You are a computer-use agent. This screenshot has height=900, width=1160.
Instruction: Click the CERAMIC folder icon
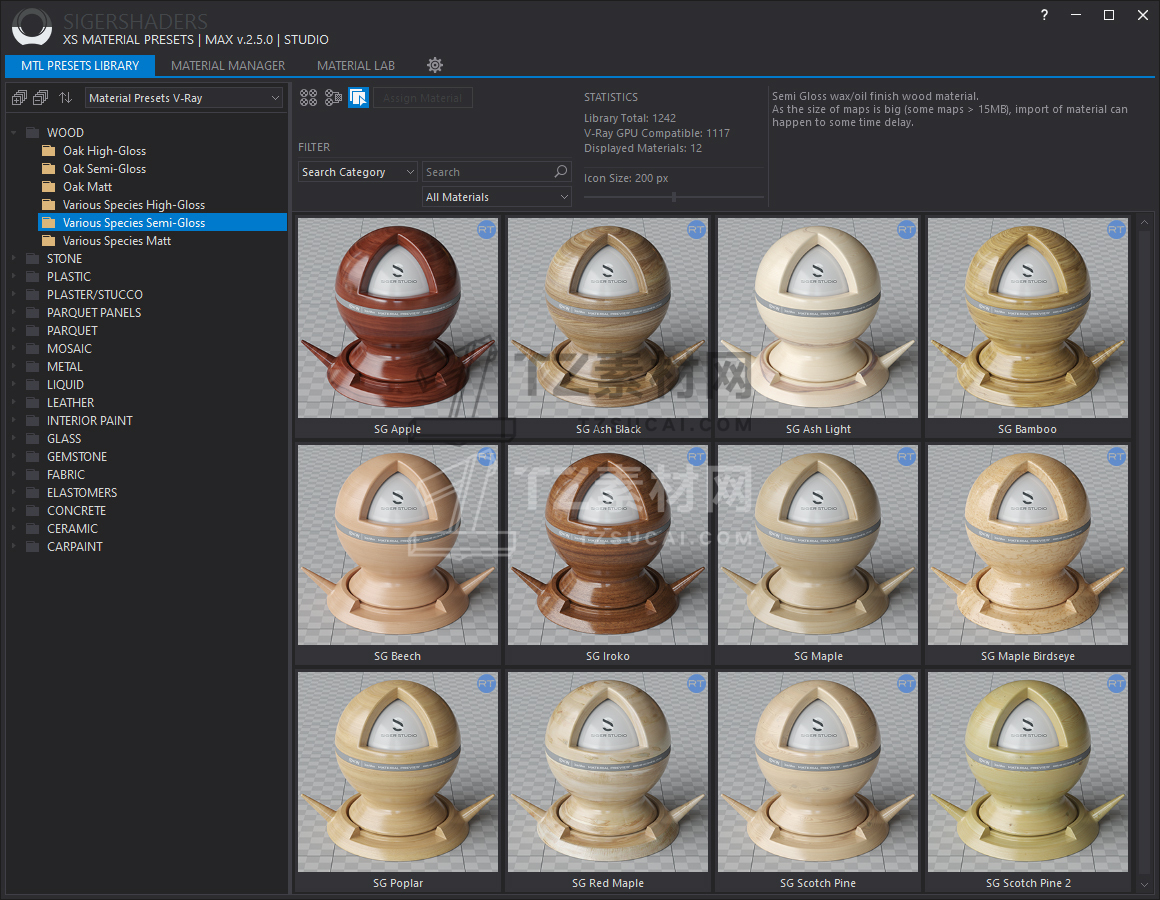point(33,529)
